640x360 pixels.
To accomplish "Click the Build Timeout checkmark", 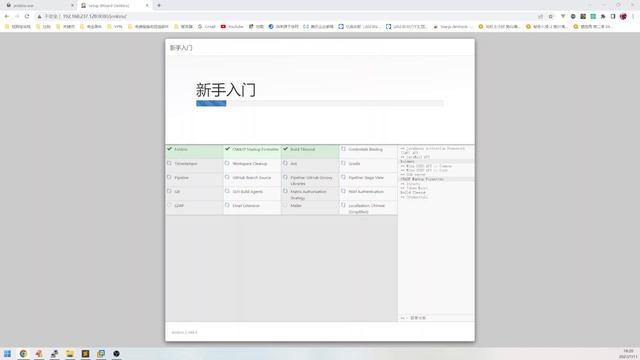I will (285, 149).
